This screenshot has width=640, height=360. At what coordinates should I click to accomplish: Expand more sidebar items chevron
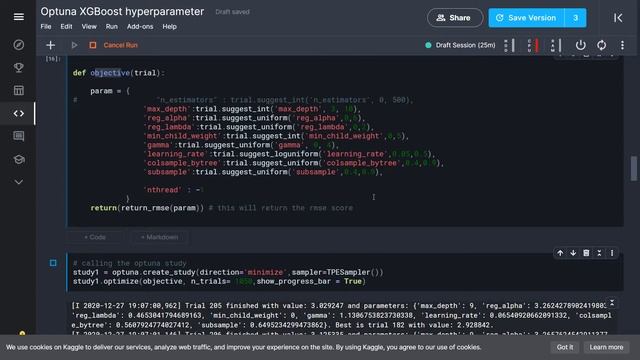[x=18, y=182]
